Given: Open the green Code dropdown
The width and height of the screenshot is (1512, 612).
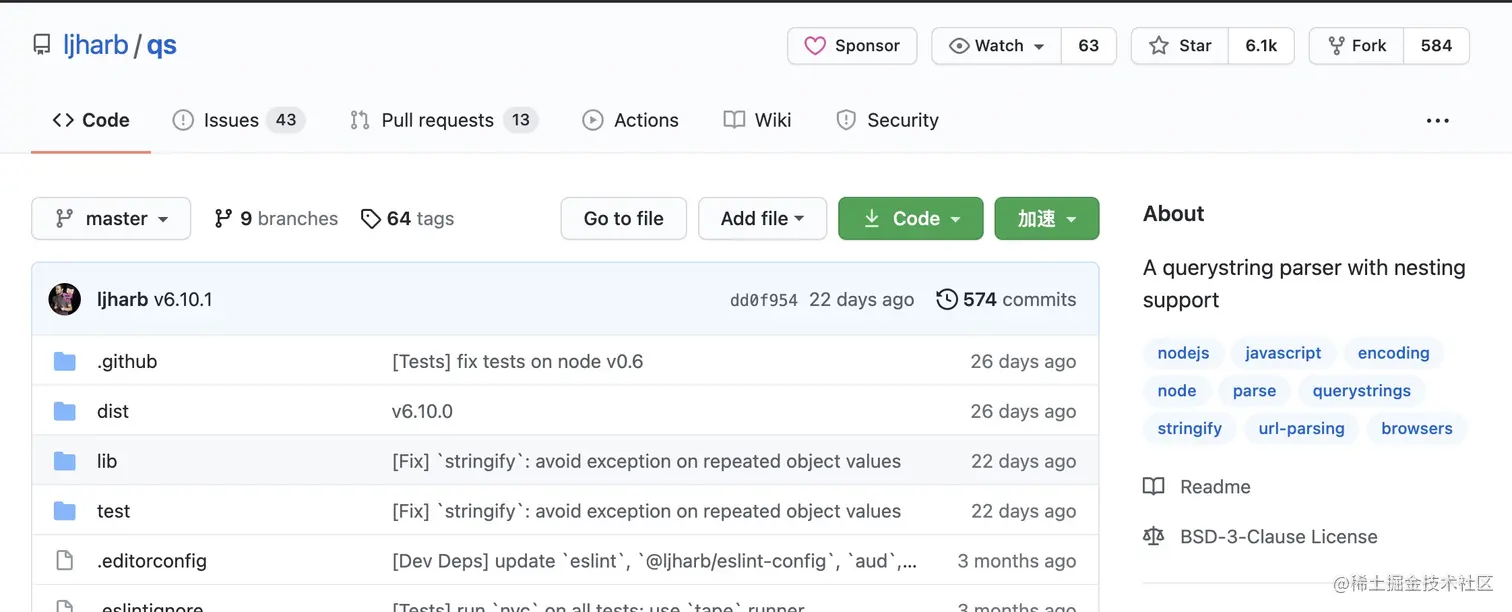Looking at the screenshot, I should 910,218.
